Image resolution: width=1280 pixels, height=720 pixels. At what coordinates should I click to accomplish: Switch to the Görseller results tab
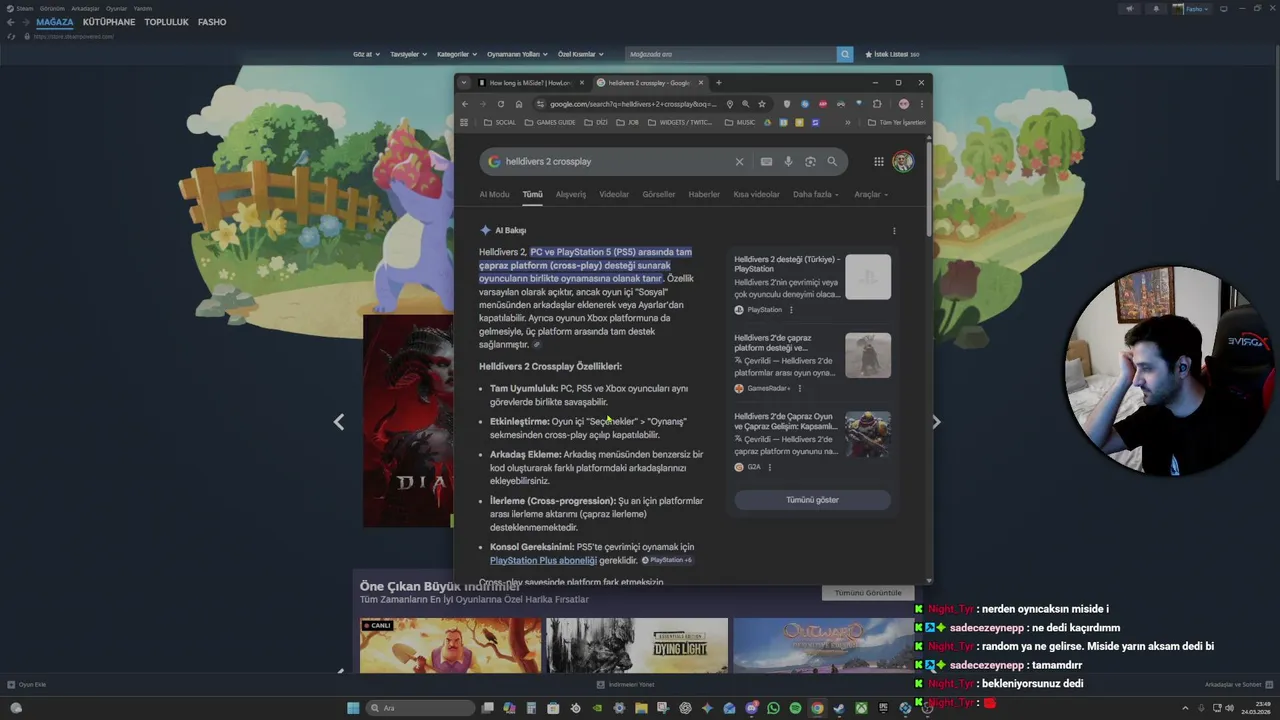(x=659, y=195)
